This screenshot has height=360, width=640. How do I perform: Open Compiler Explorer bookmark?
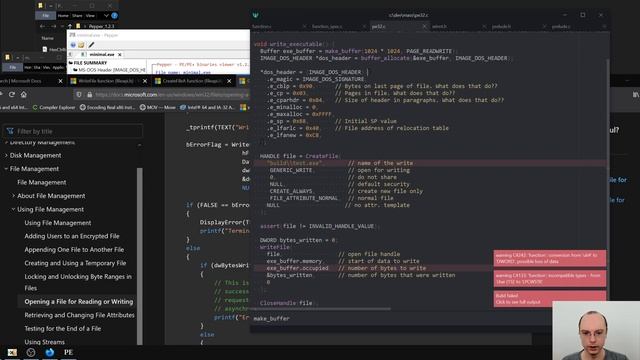[x=54, y=107]
